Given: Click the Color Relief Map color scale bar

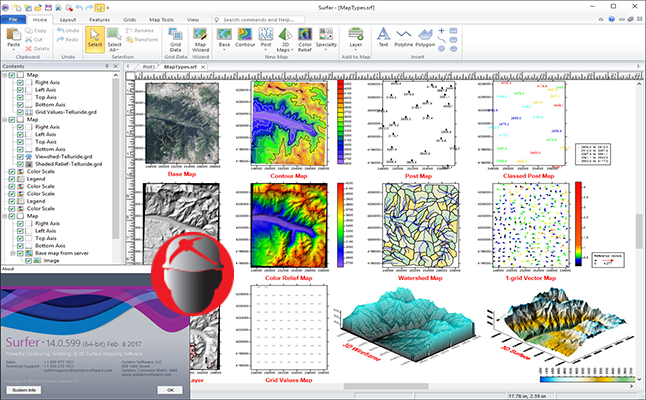Looking at the screenshot, I should tap(340, 225).
